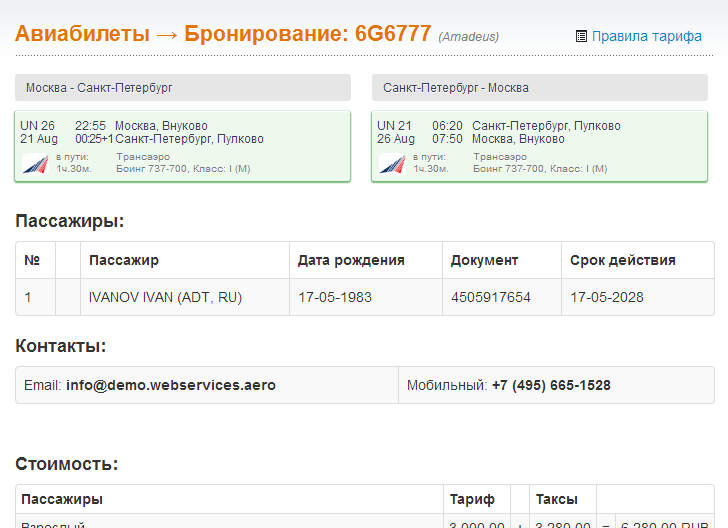Click birth date 17-05-1983

tap(335, 297)
